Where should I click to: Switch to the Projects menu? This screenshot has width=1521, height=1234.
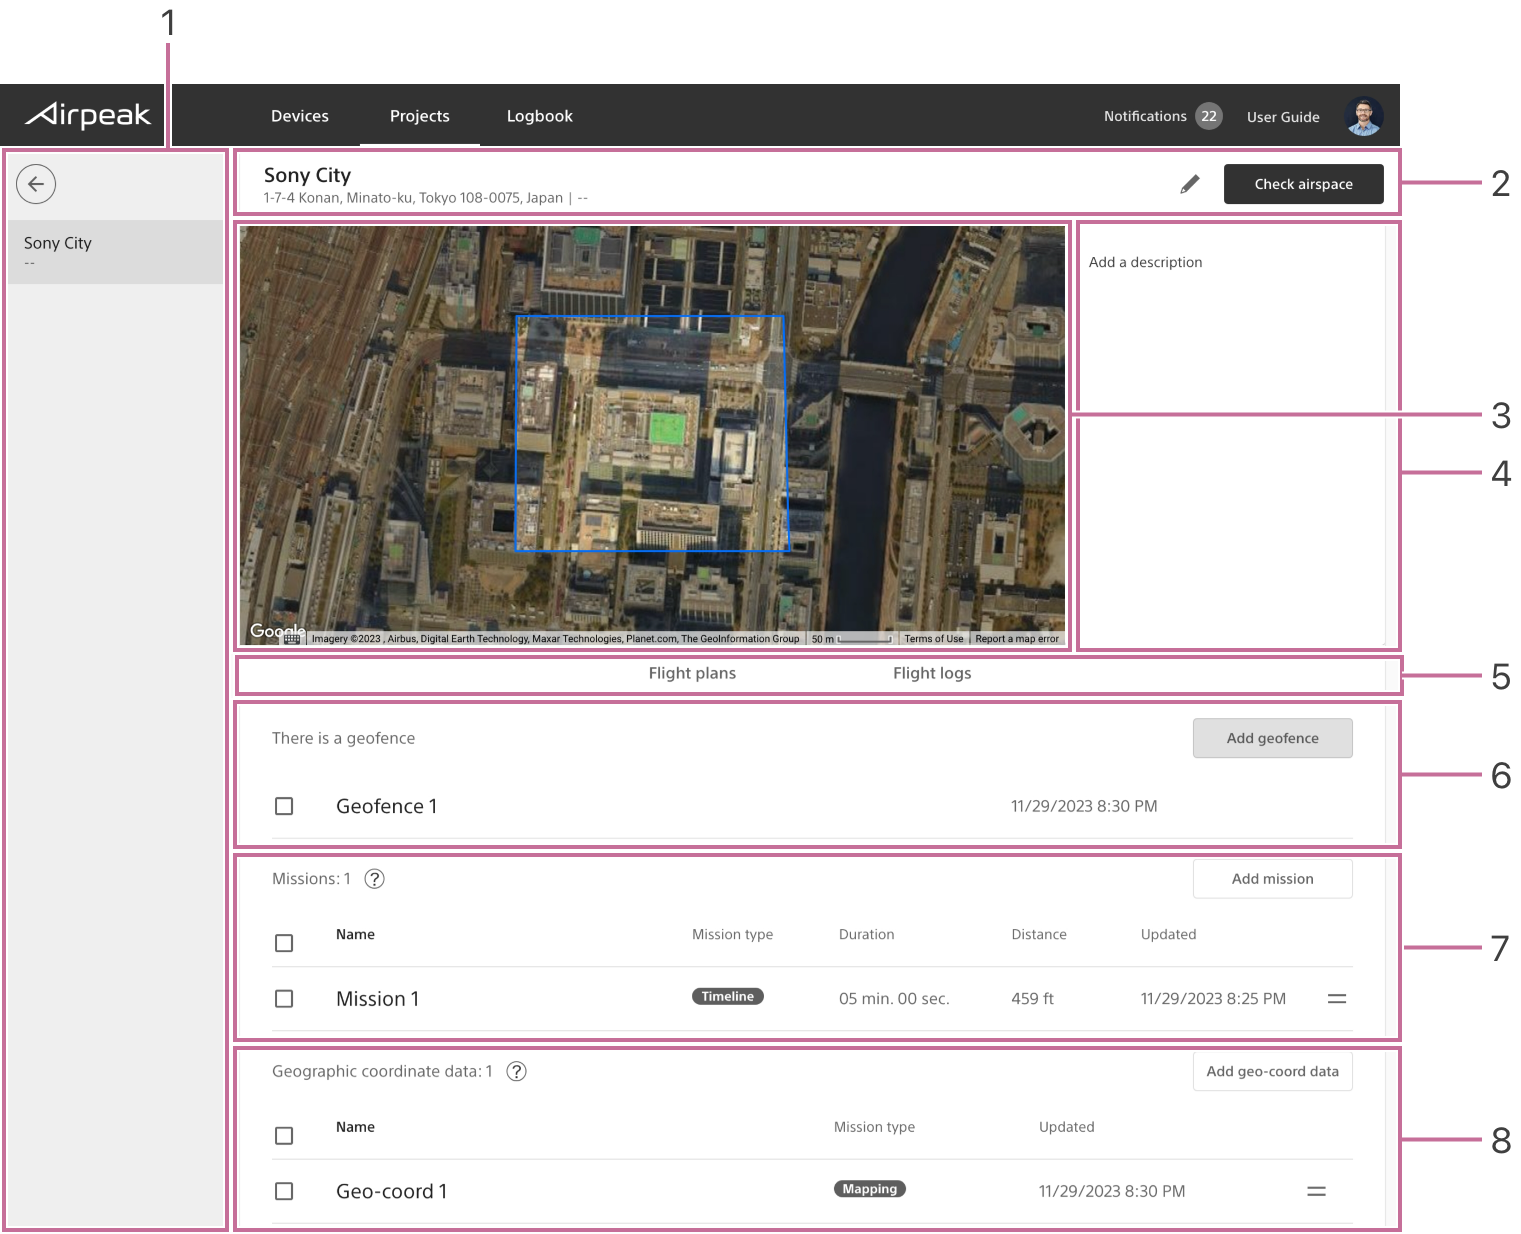(x=420, y=116)
